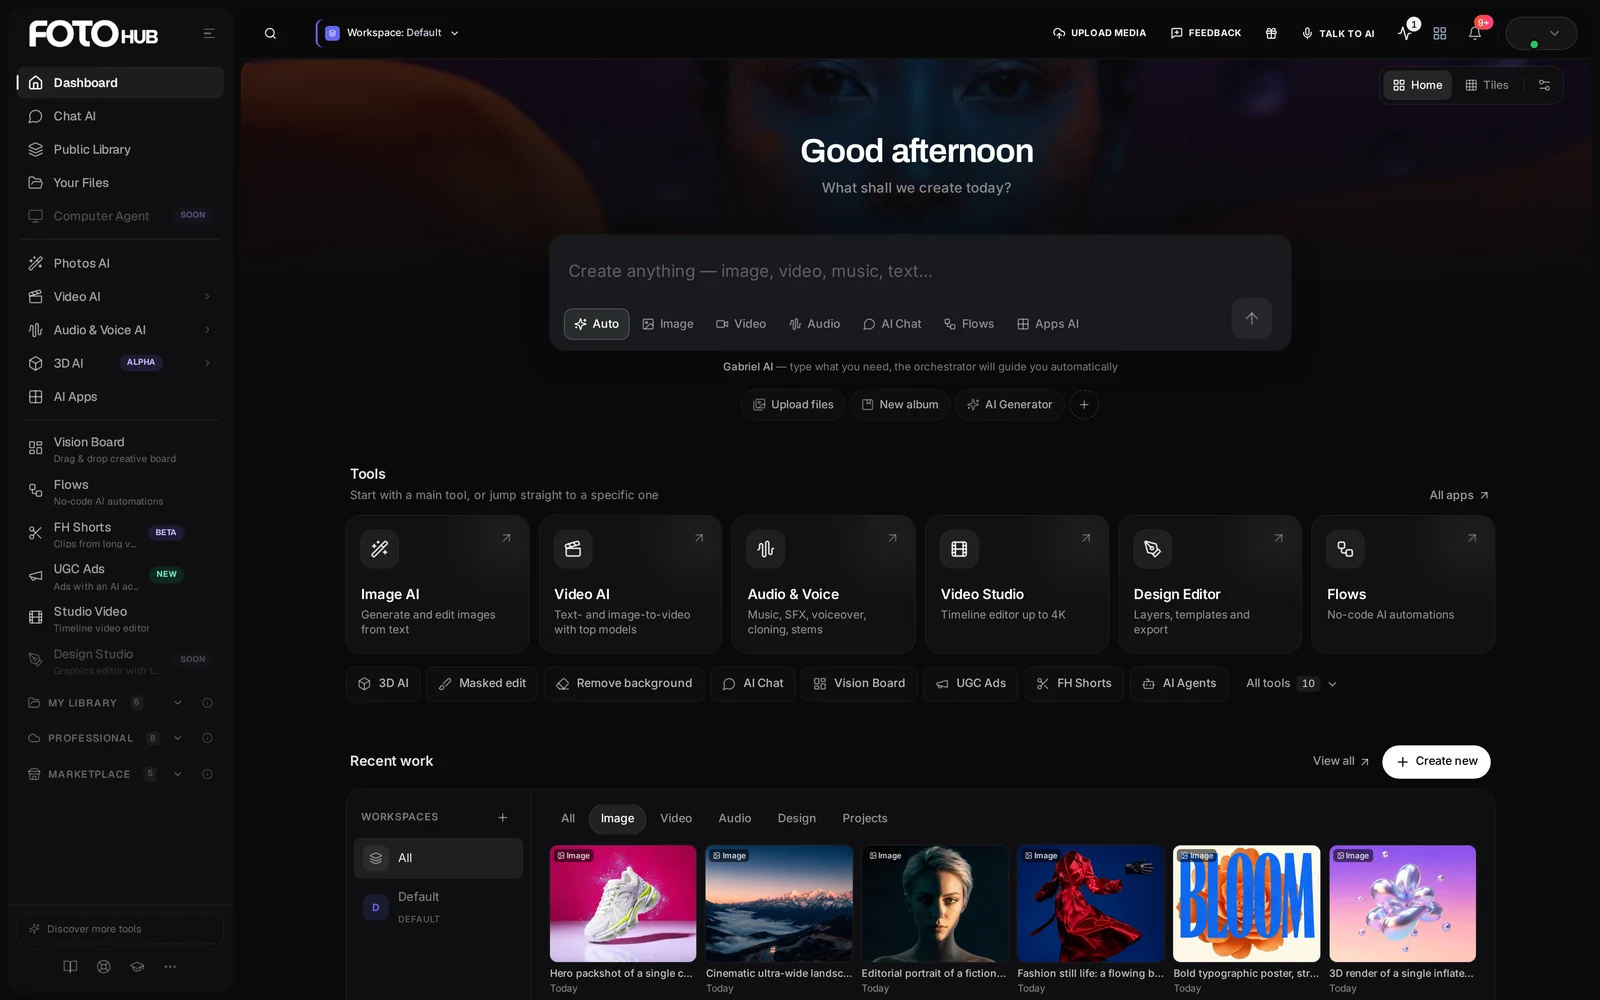Open Workspace: Default dropdown
Screen dimensions: 1600x1000
click(392, 33)
